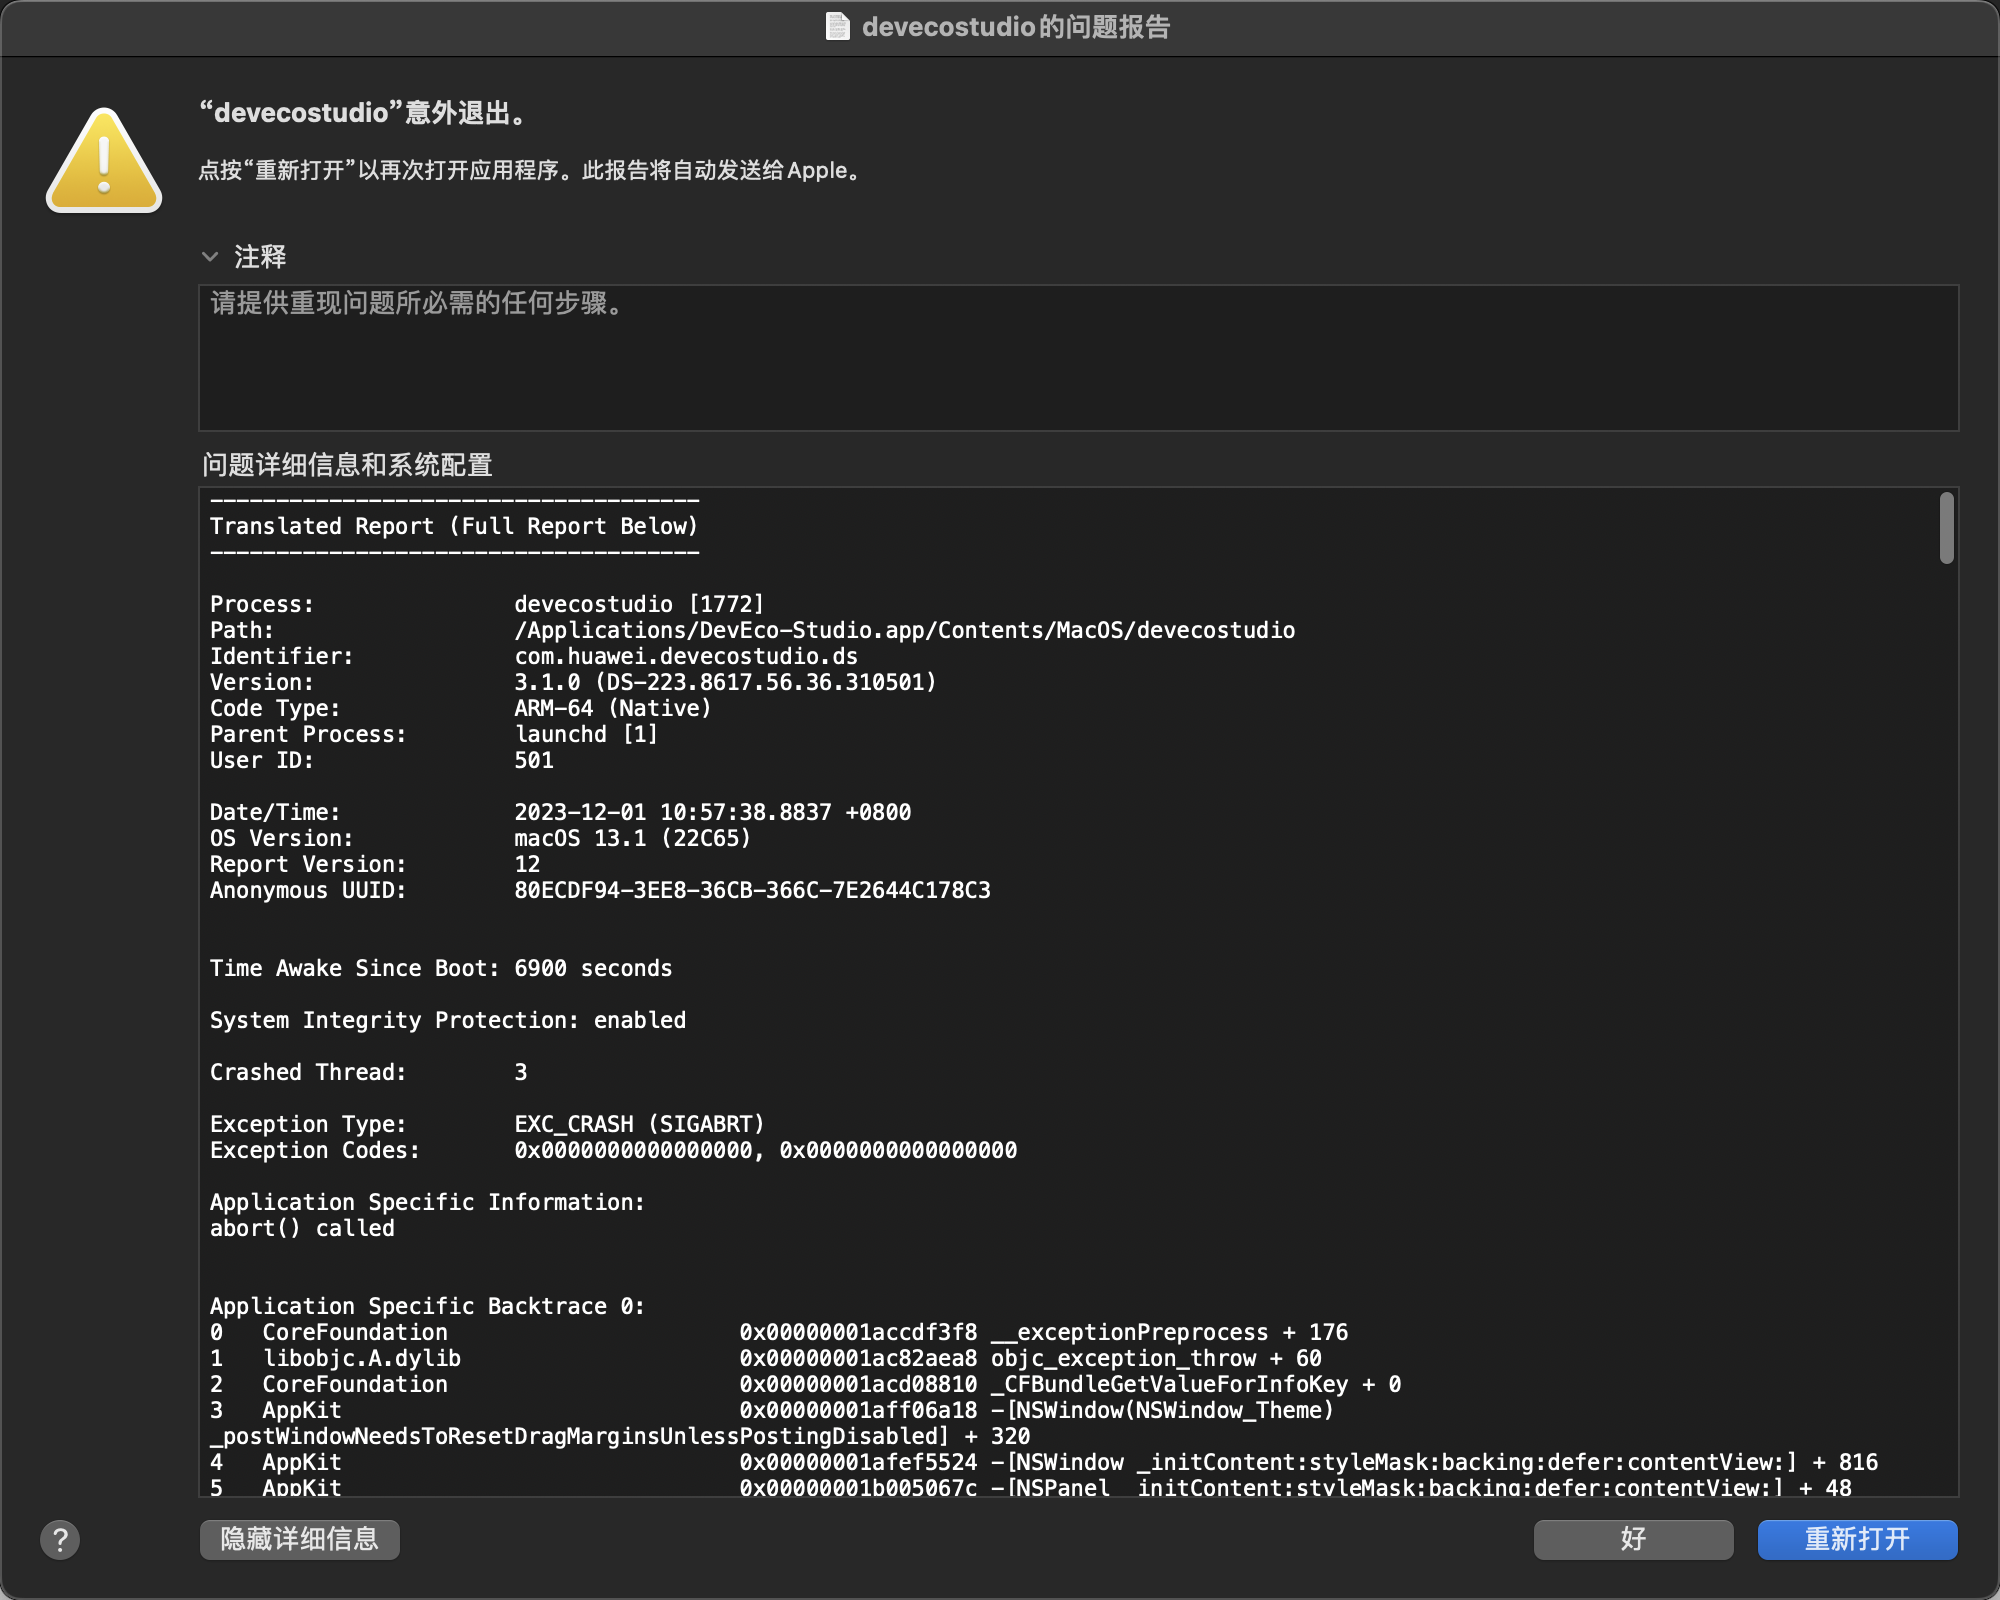
Task: Click '_postWindowNeedsToResetDragMarginsUnlessPostingDisabled] + 320' line
Action: pos(620,1436)
